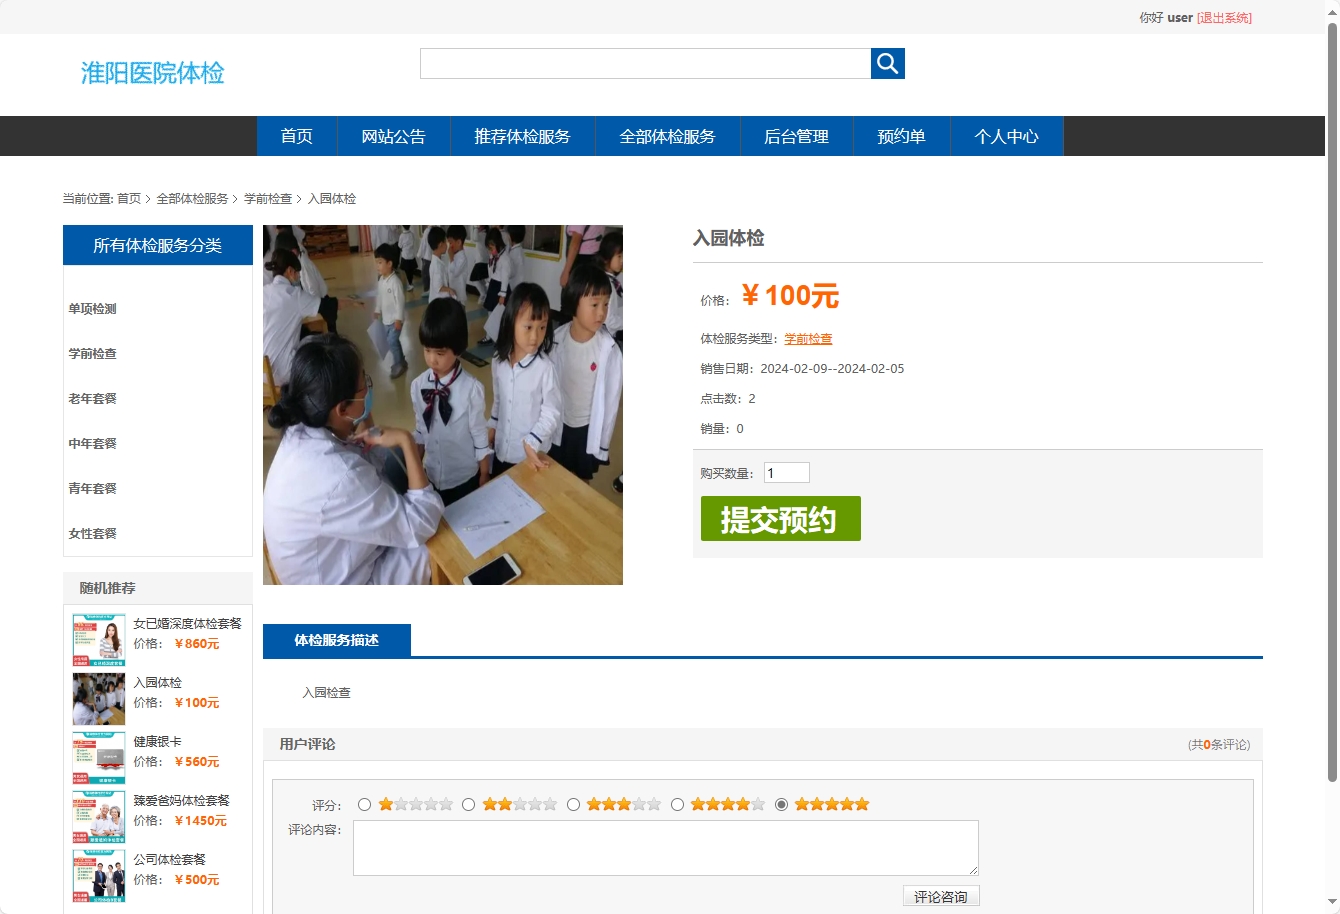Open the 个人中心 menu item
This screenshot has height=914, width=1340.
1007,136
